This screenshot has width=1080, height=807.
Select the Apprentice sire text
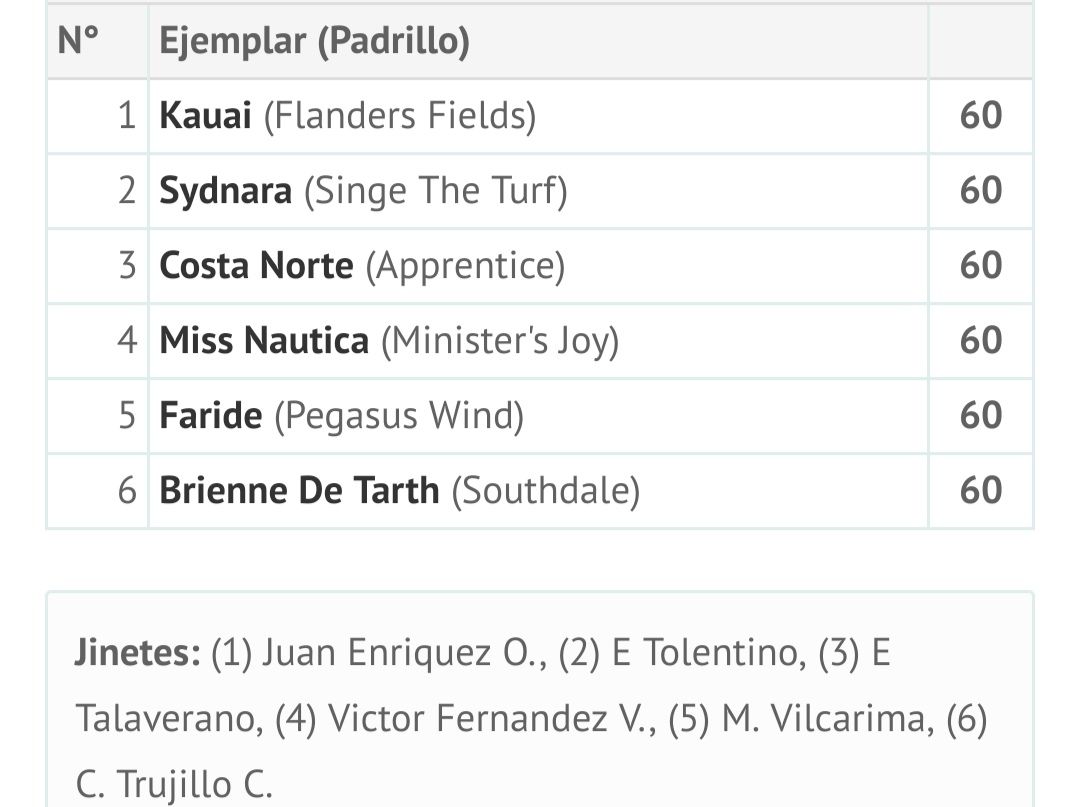(x=465, y=266)
